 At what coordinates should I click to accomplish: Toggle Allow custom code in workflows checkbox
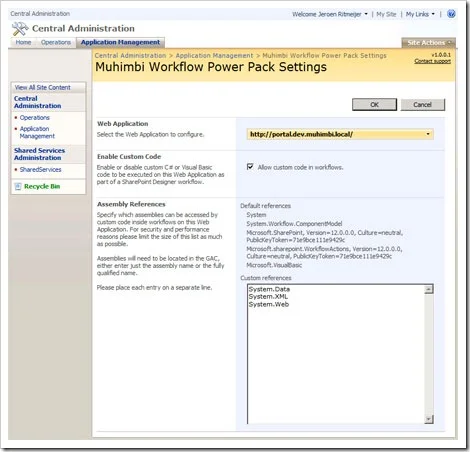pos(250,166)
